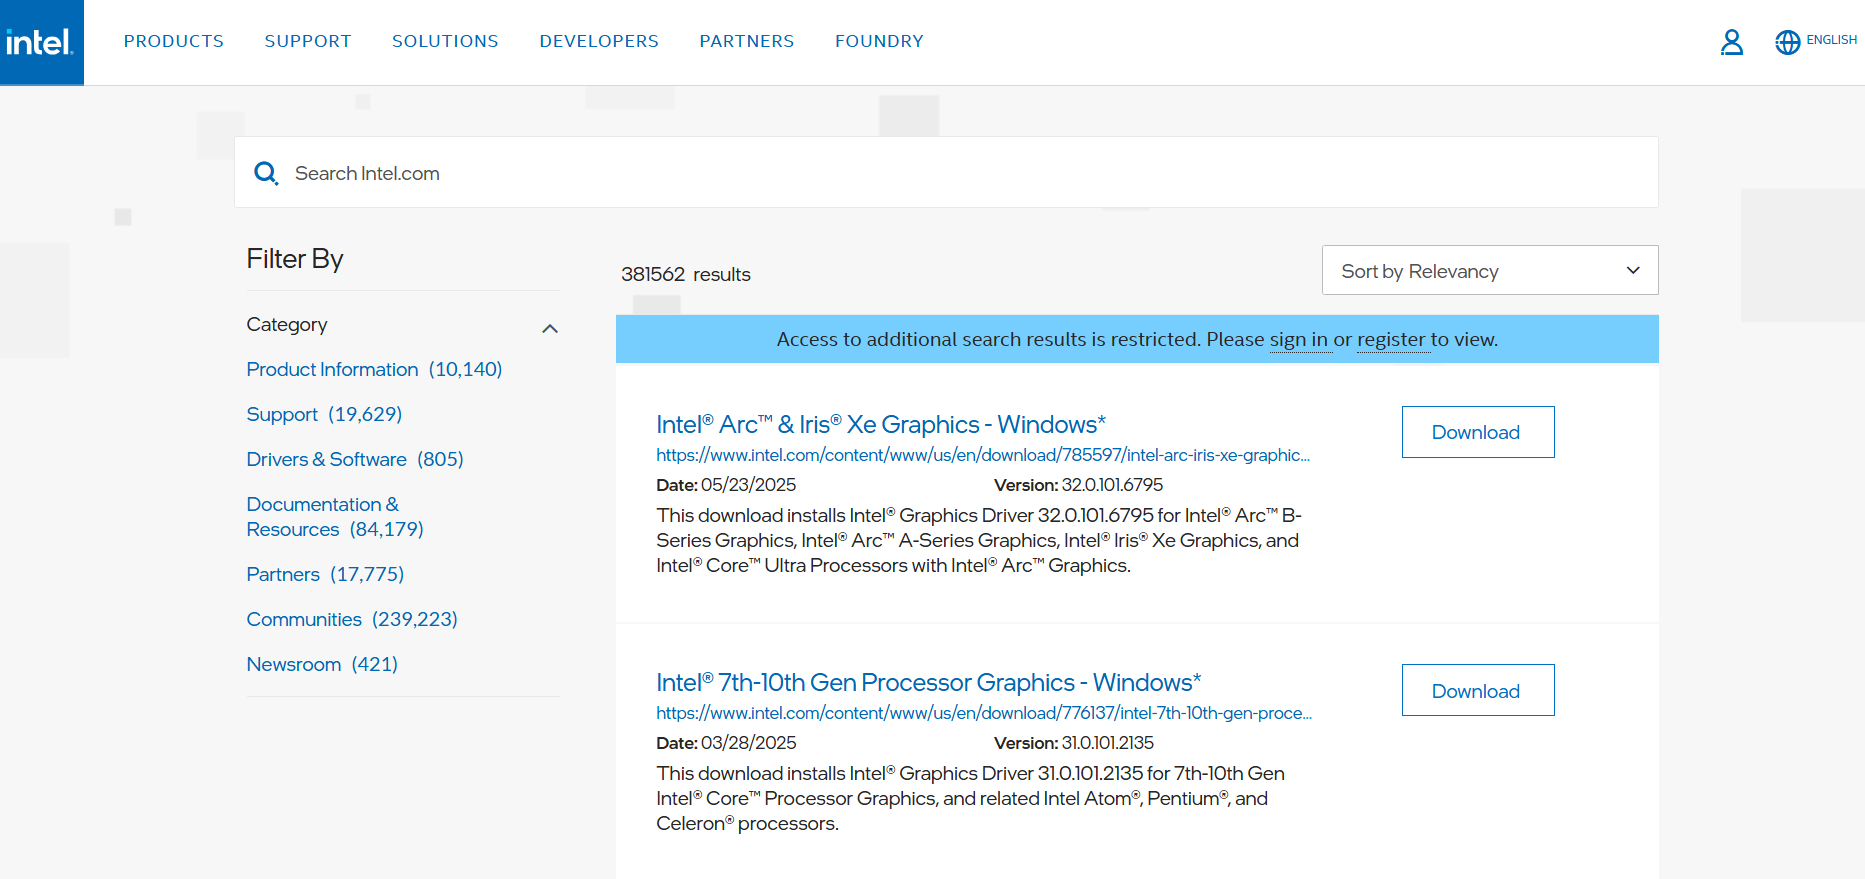
Task: Open the Foundry menu
Action: point(879,41)
